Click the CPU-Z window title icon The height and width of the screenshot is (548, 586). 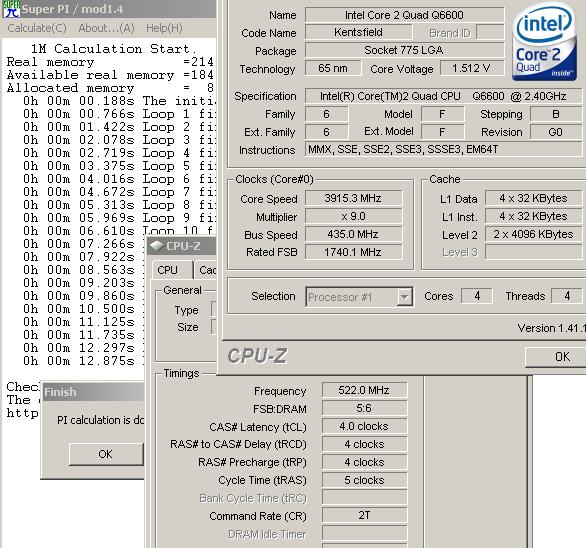pyautogui.click(x=157, y=246)
